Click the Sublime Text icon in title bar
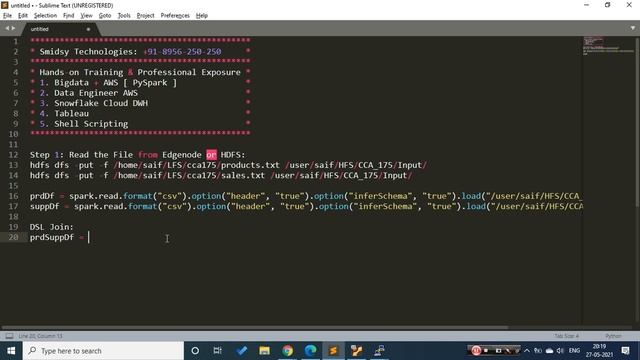Image resolution: width=640 pixels, height=360 pixels. (4, 5)
